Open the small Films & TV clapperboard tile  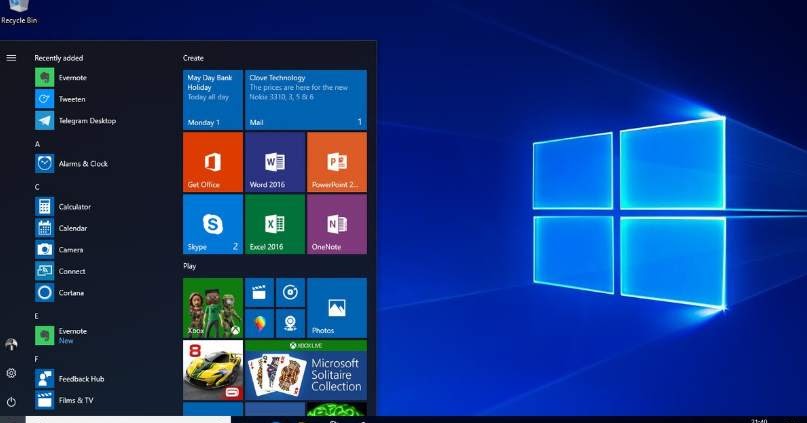tap(259, 293)
